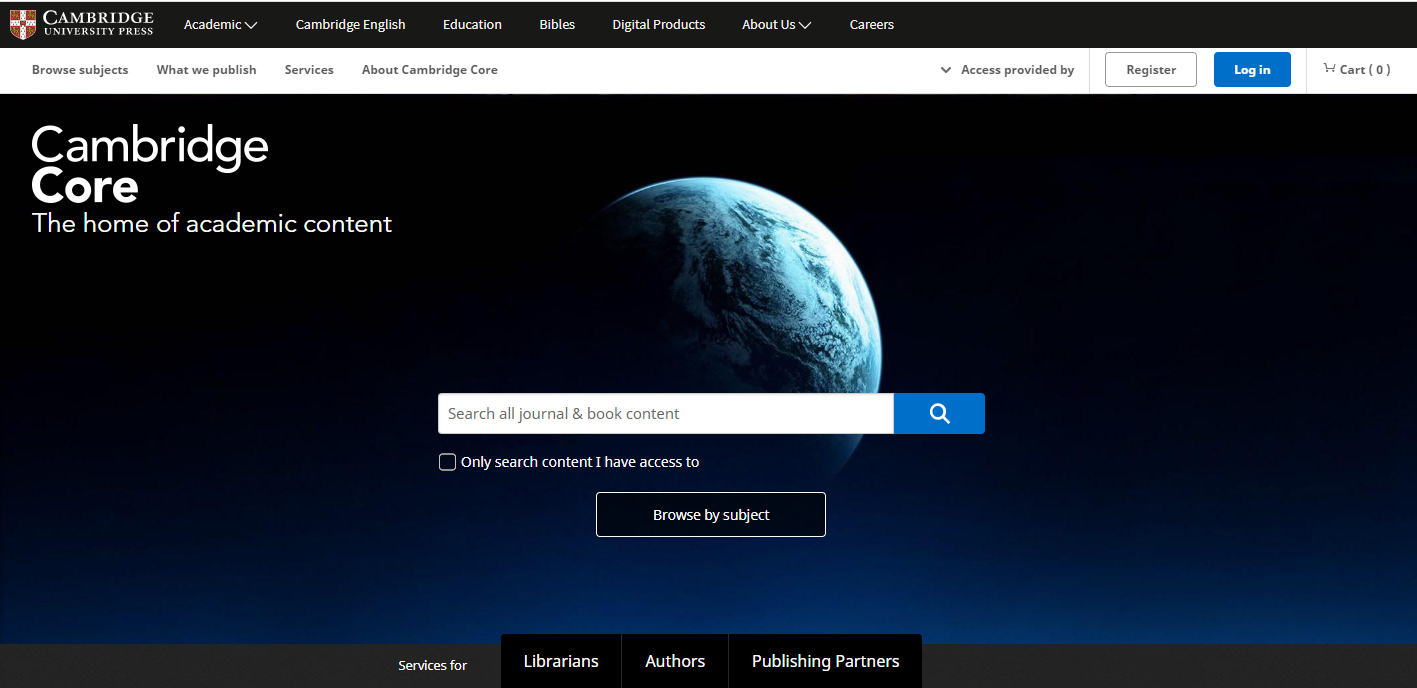The image size is (1417, 688).
Task: Click the Cambridge University Press shield logo
Action: pyautogui.click(x=23, y=24)
